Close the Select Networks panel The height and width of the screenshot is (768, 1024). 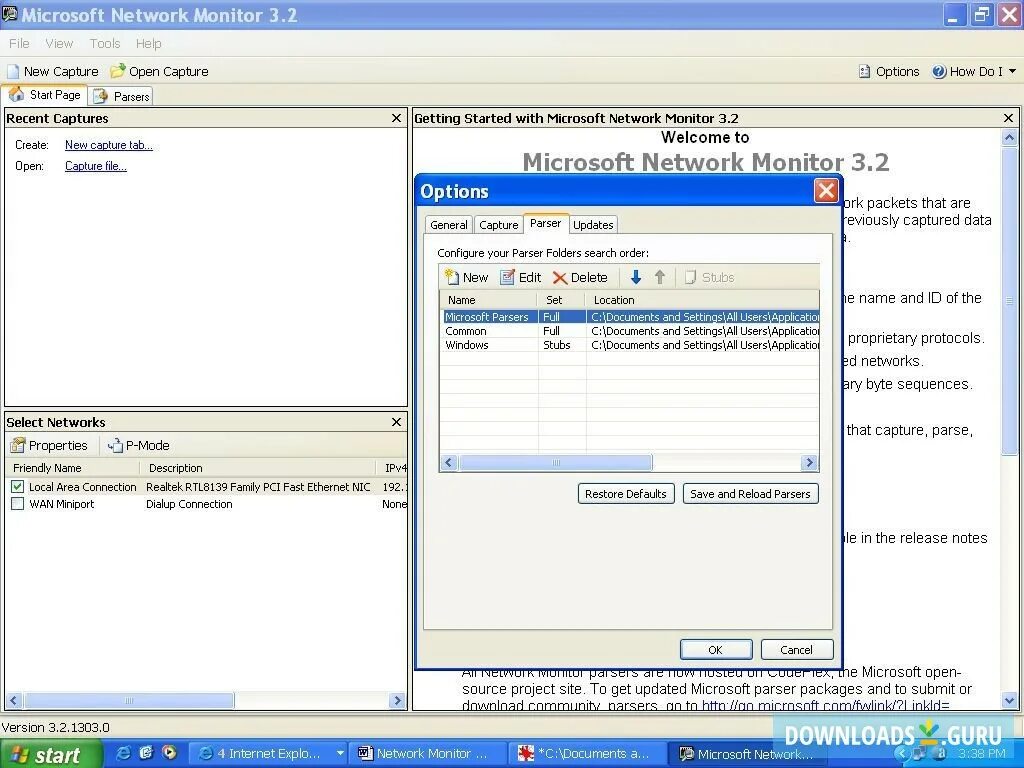click(396, 422)
